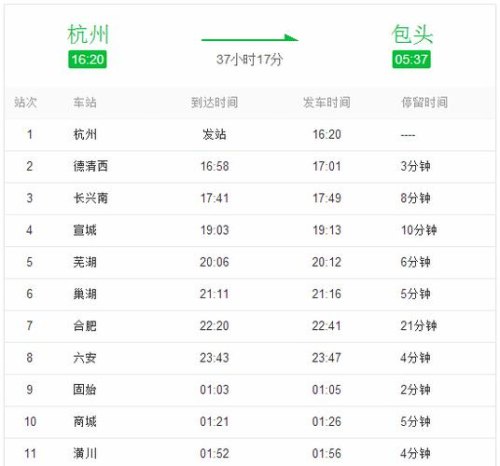This screenshot has height=466, width=500.
Task: Click the 巢湖 station entry
Action: (x=85, y=294)
